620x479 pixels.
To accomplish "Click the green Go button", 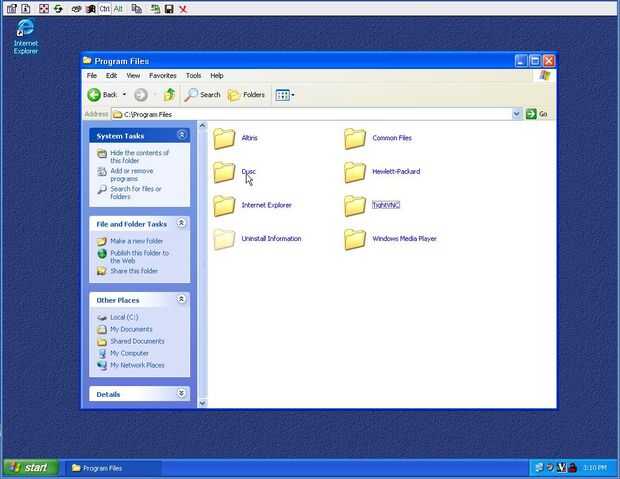I will (537, 114).
